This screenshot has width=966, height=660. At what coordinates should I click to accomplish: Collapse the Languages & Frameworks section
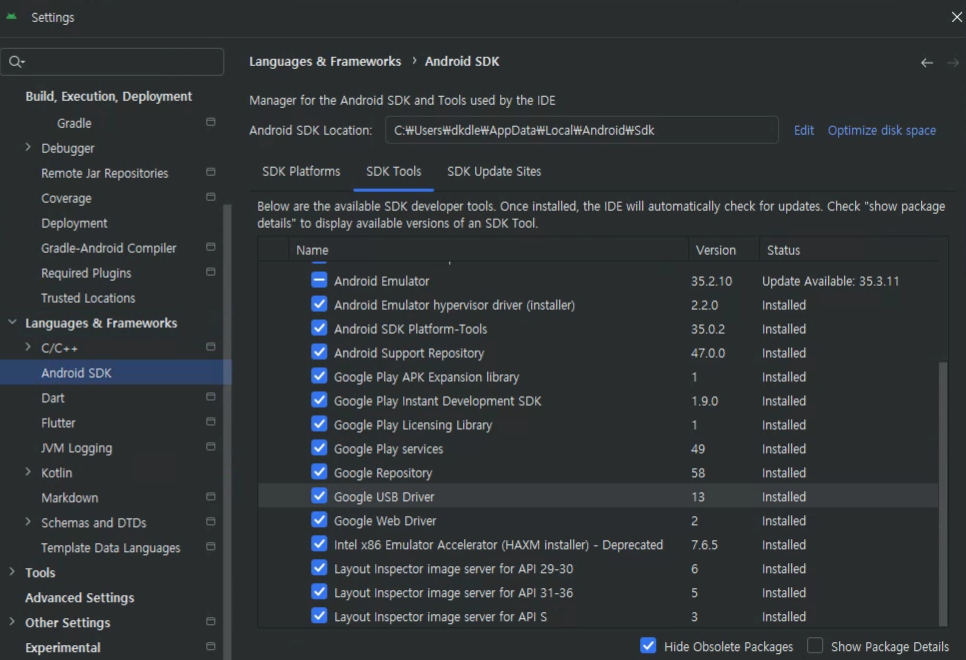[12, 322]
